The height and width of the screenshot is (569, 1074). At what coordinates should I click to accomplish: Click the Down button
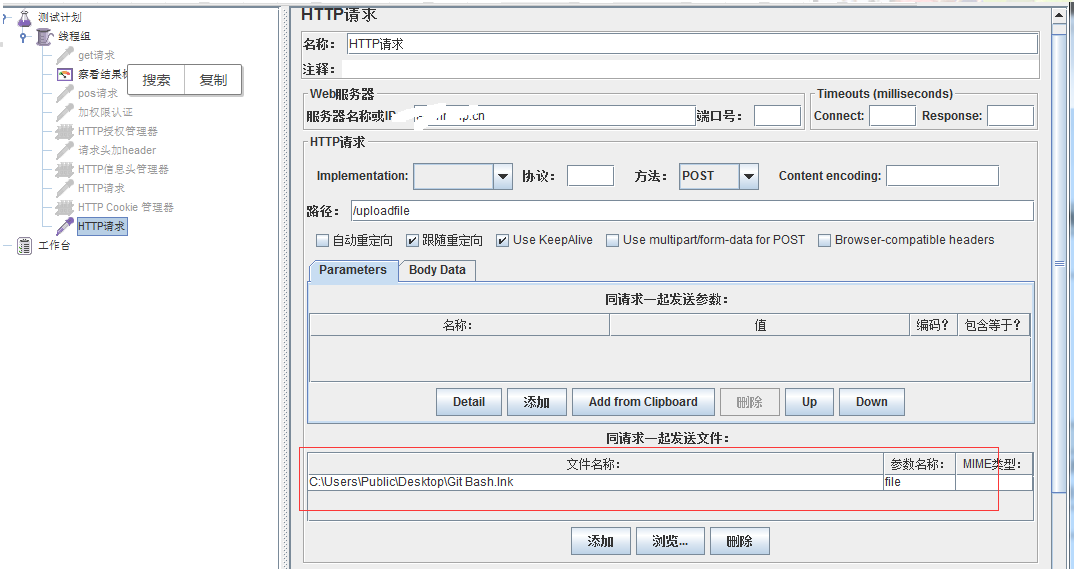pos(871,402)
